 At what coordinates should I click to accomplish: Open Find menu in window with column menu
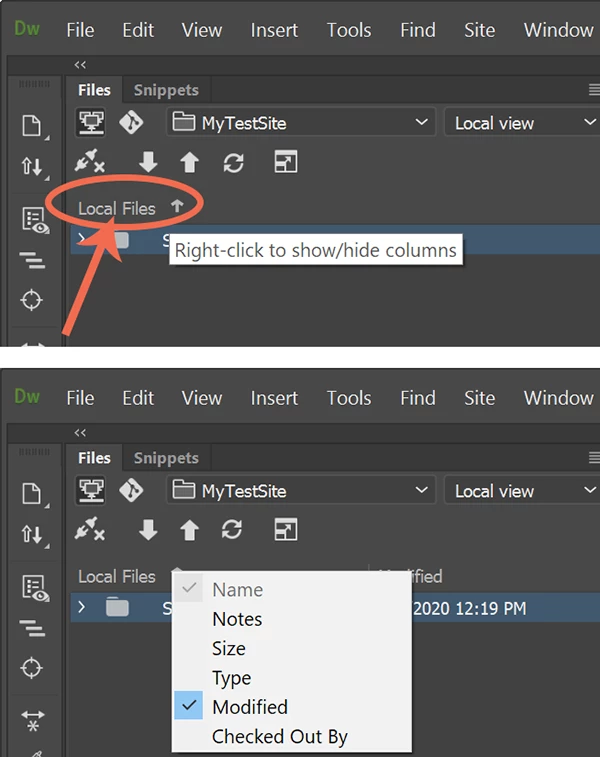click(x=418, y=398)
